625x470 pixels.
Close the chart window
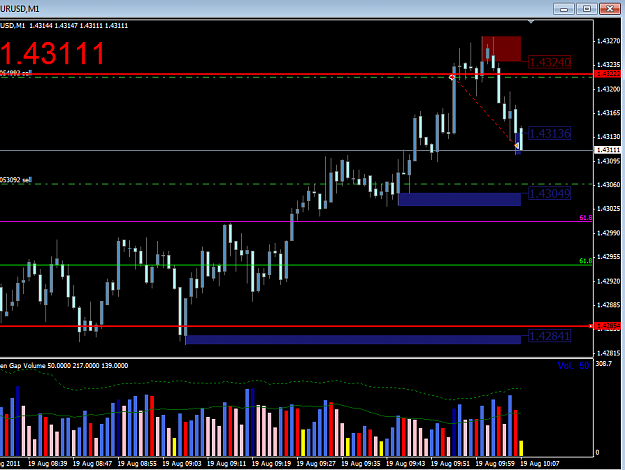(x=610, y=8)
